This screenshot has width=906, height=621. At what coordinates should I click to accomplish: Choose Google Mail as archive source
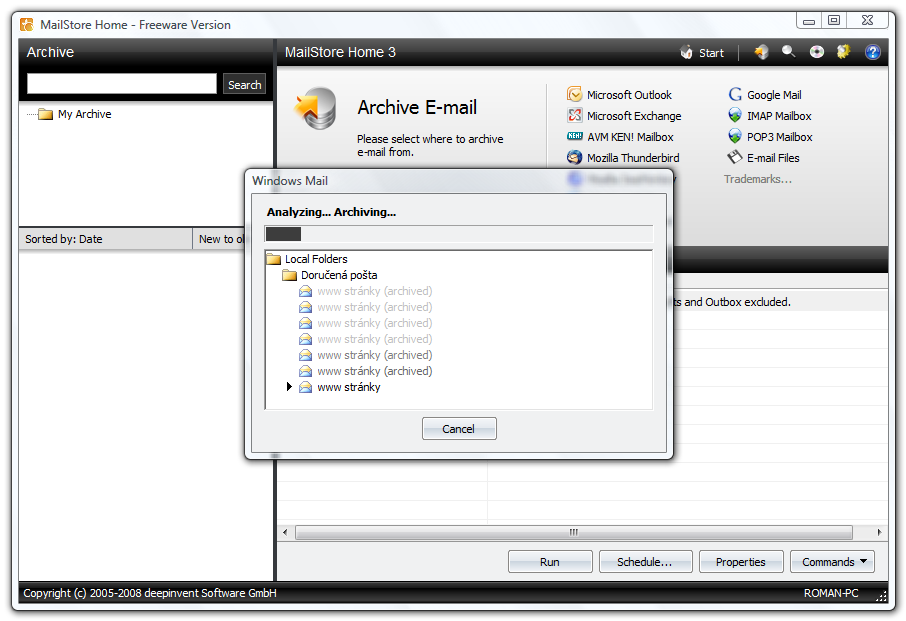(774, 95)
